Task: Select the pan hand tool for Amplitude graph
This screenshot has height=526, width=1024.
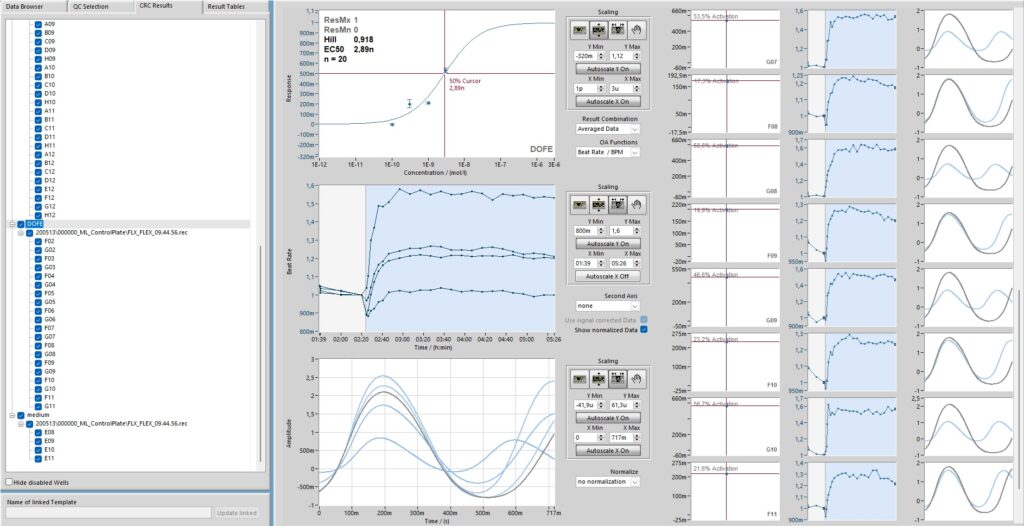Action: tap(635, 379)
